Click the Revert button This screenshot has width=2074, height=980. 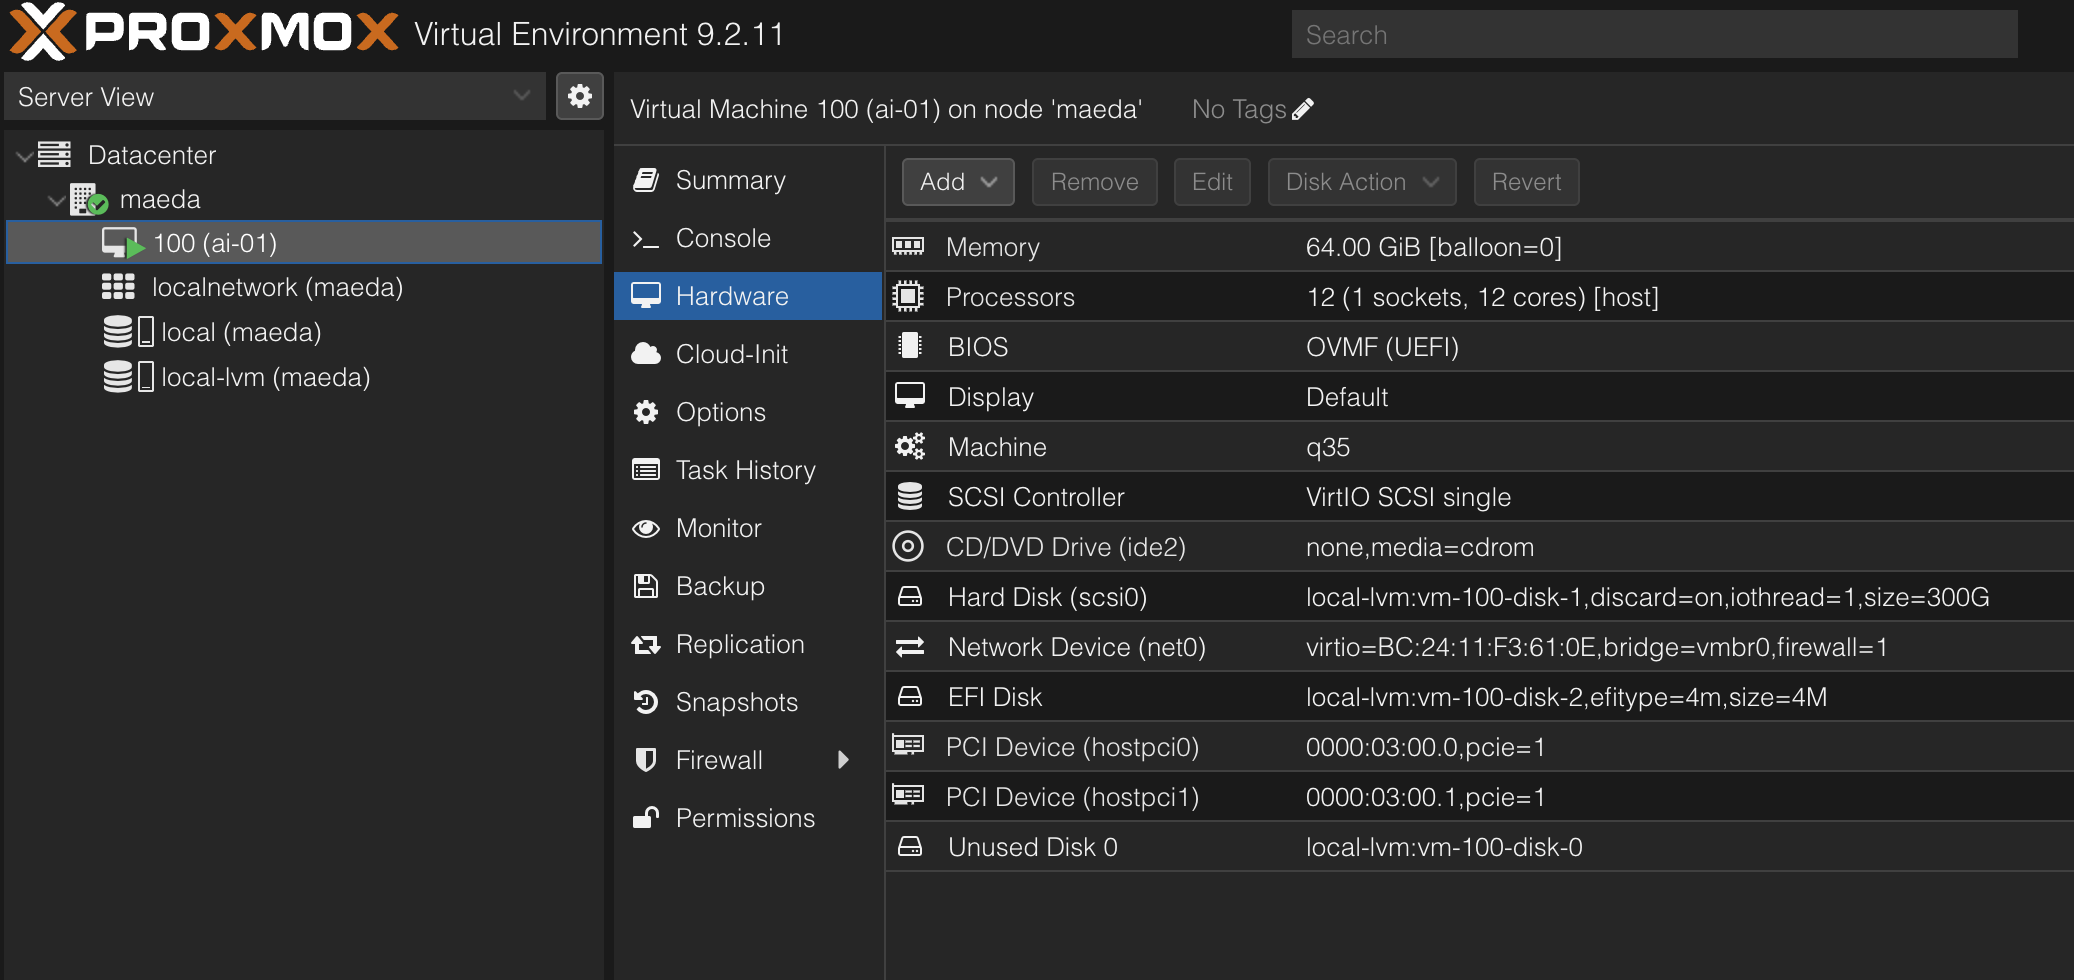point(1526,182)
